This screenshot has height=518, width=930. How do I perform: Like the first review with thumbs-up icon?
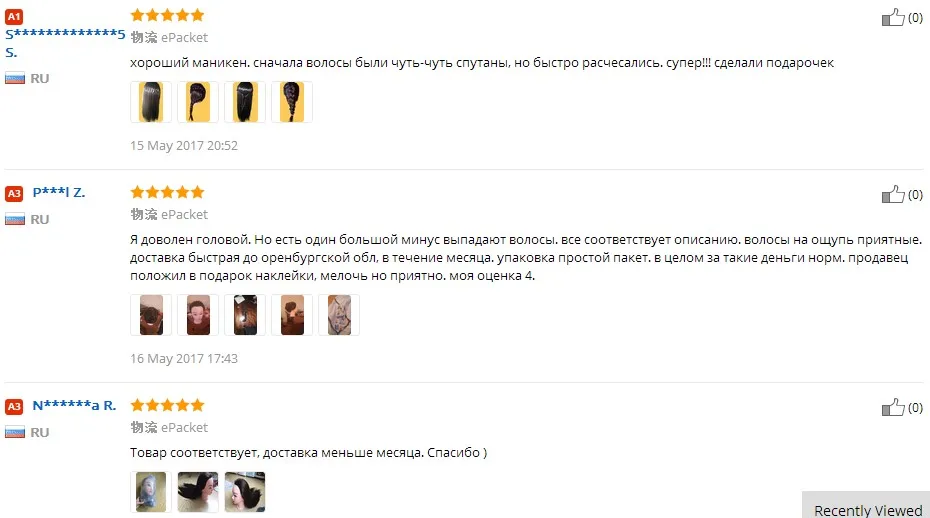click(893, 18)
